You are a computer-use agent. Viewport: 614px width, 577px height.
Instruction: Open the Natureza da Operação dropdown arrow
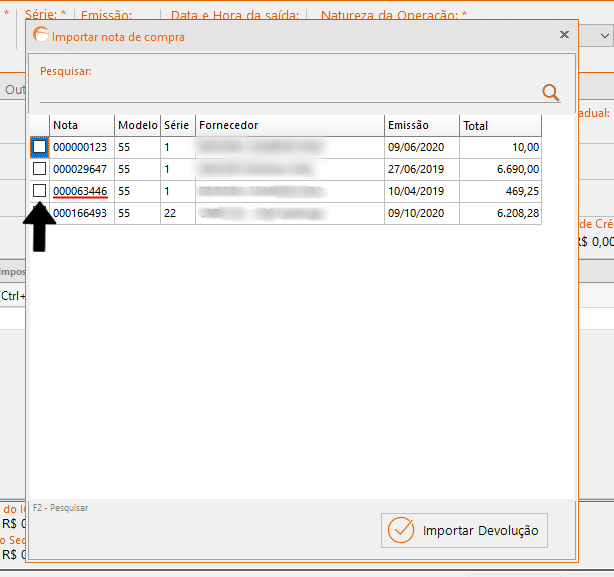pyautogui.click(x=605, y=36)
